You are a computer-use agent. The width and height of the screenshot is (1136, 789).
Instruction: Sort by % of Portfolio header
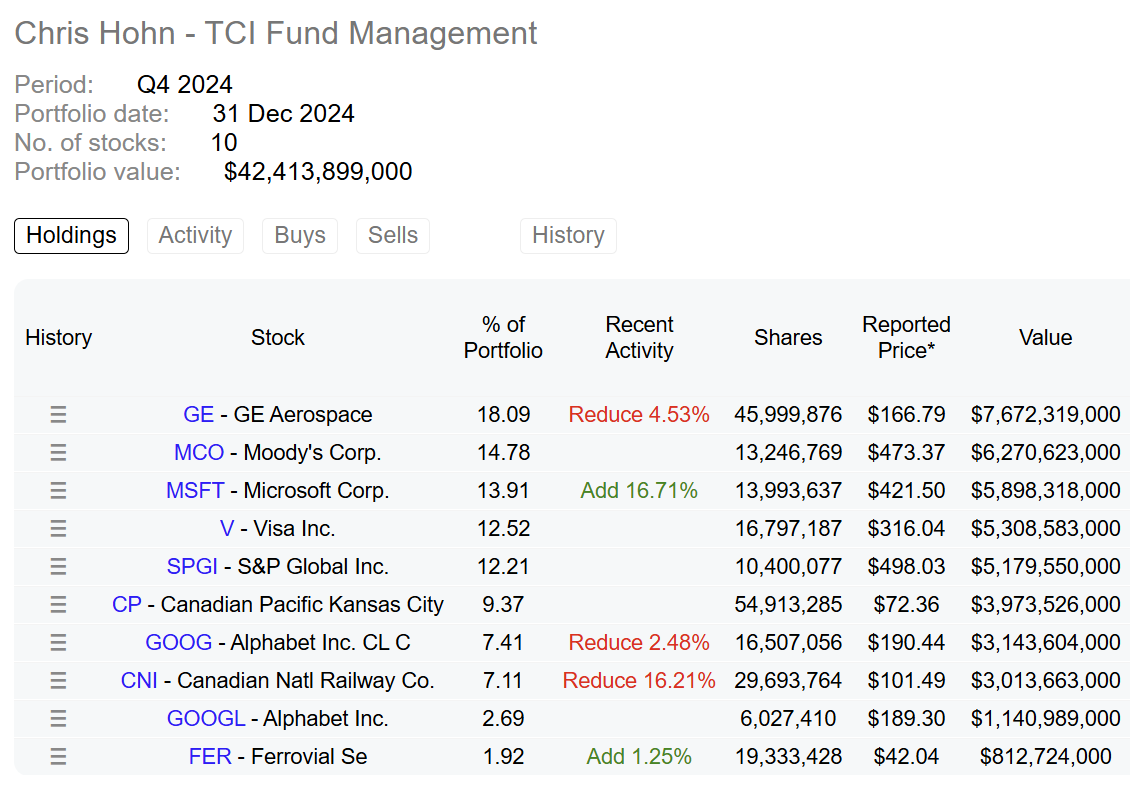[503, 338]
